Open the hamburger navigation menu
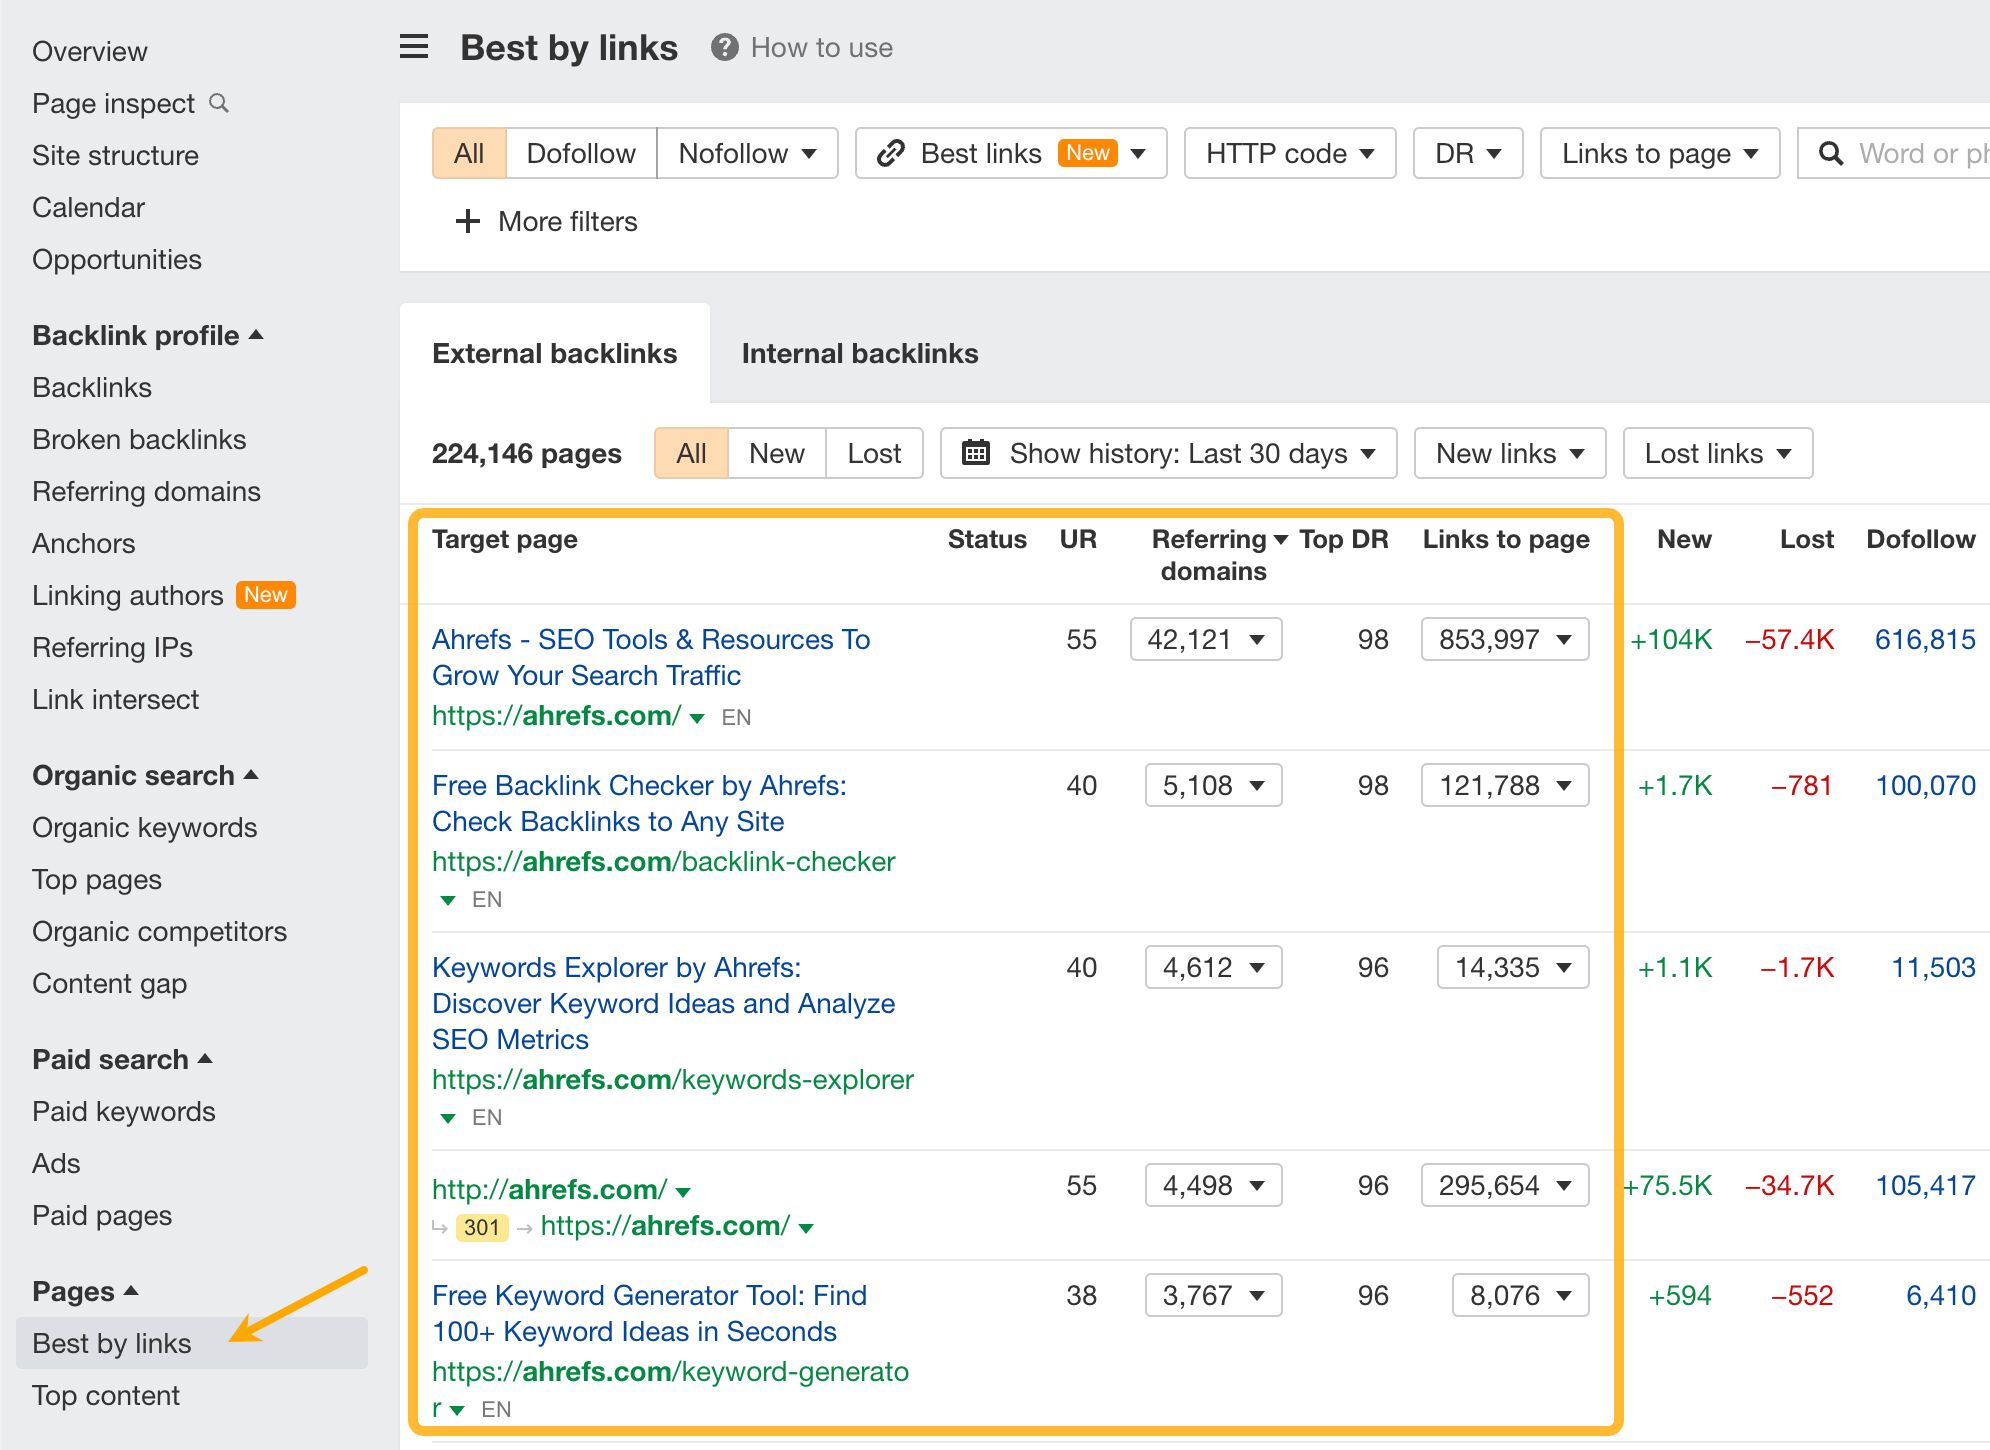Screen dimensions: 1990x1450 pos(413,47)
